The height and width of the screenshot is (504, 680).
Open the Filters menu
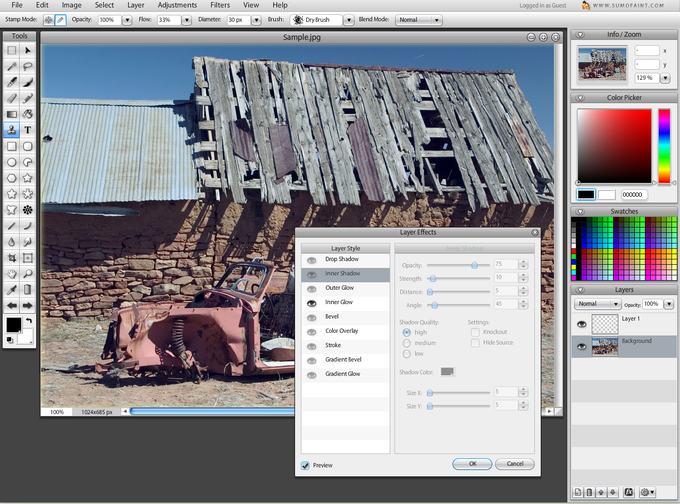click(220, 5)
